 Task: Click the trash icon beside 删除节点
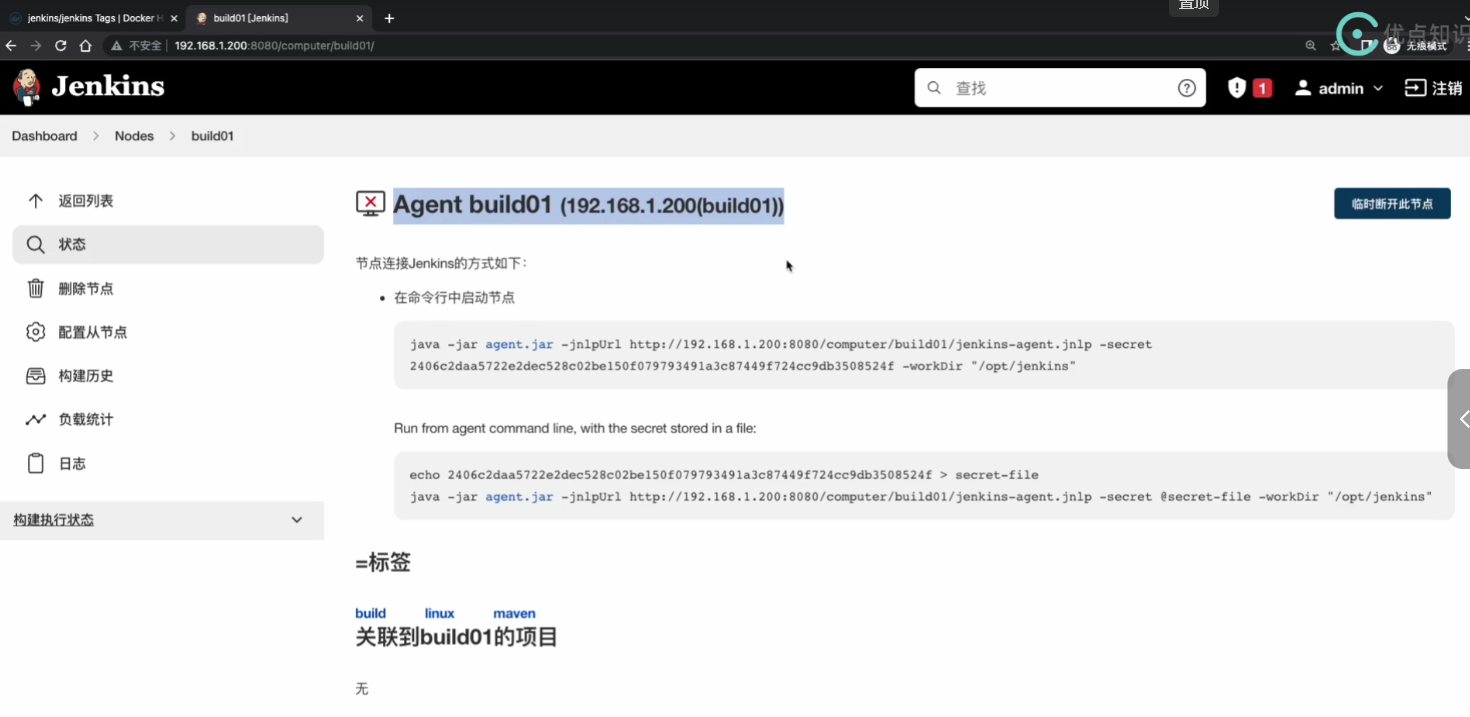coord(36,289)
